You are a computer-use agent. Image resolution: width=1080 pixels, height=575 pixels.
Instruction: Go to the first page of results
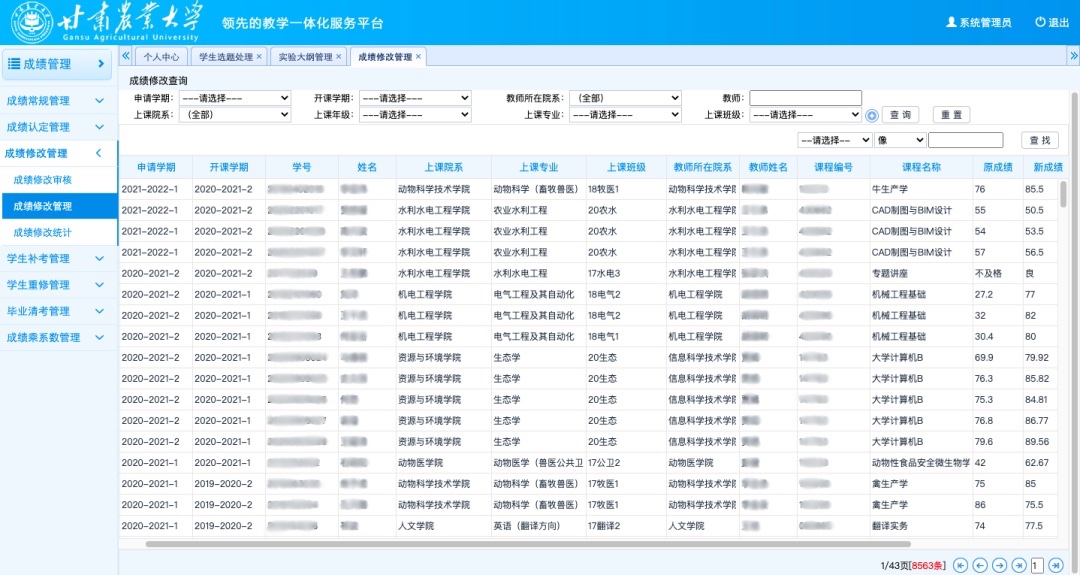(961, 565)
